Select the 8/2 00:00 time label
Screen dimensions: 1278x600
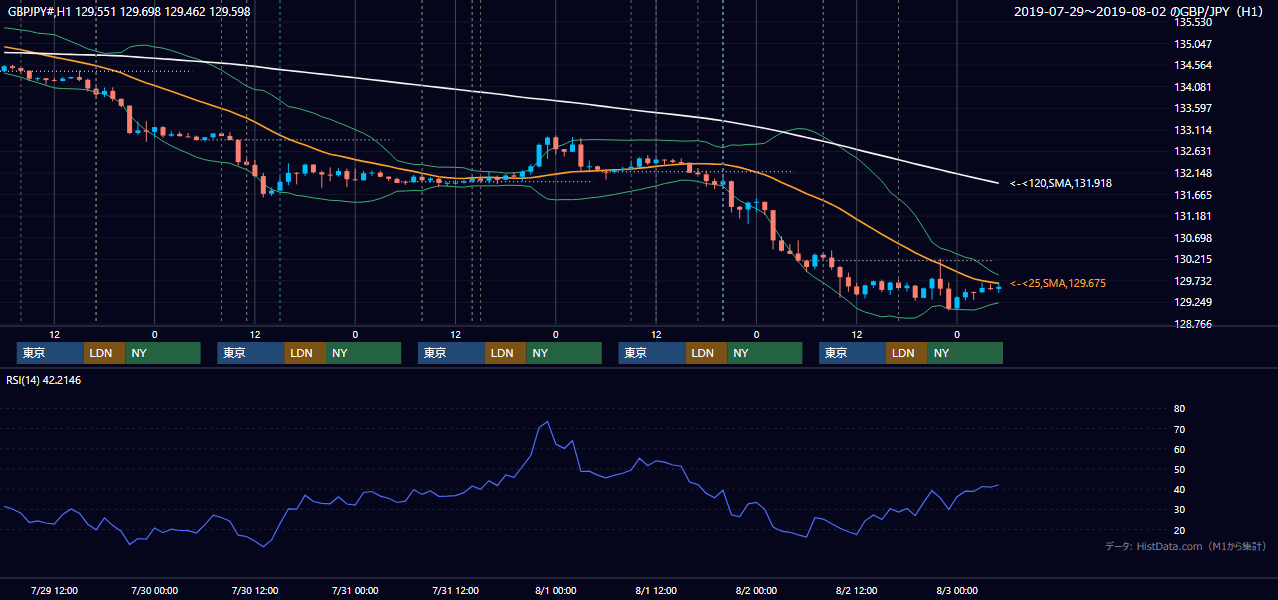(x=756, y=590)
